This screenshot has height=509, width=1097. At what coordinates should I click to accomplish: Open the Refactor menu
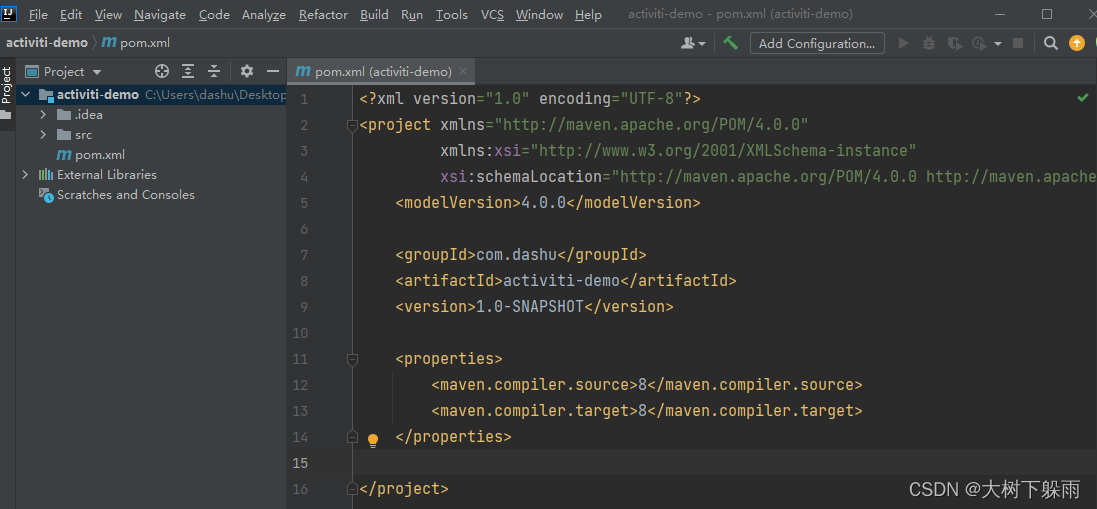[x=323, y=15]
